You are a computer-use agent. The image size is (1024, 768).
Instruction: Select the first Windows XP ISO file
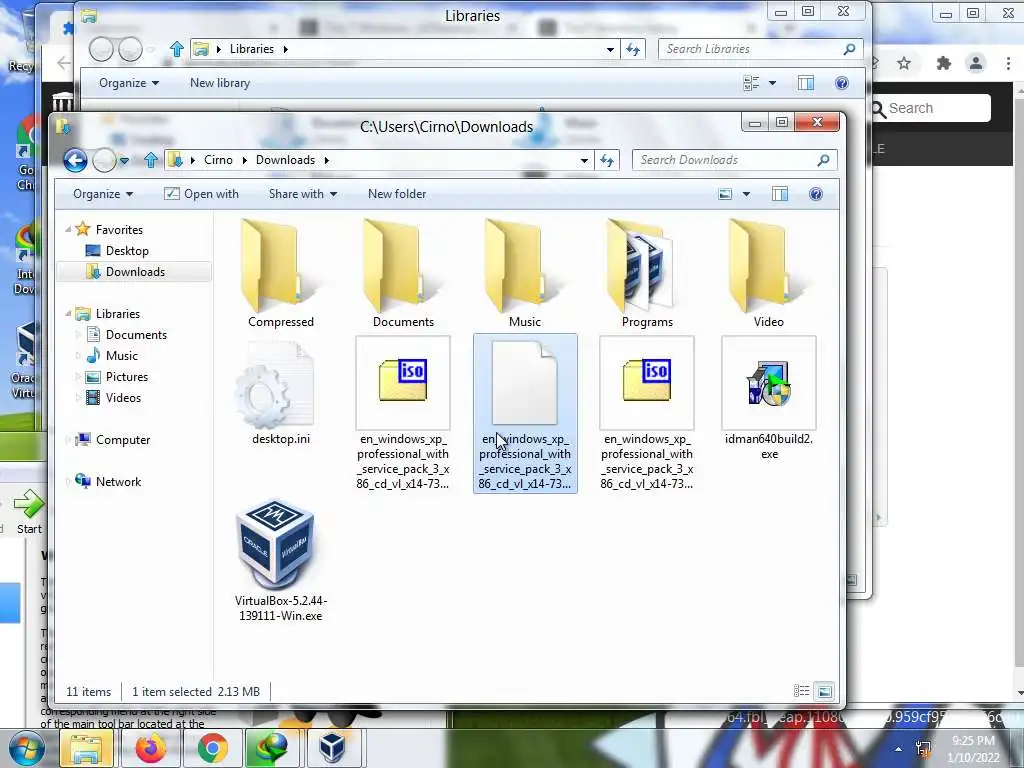pyautogui.click(x=403, y=413)
